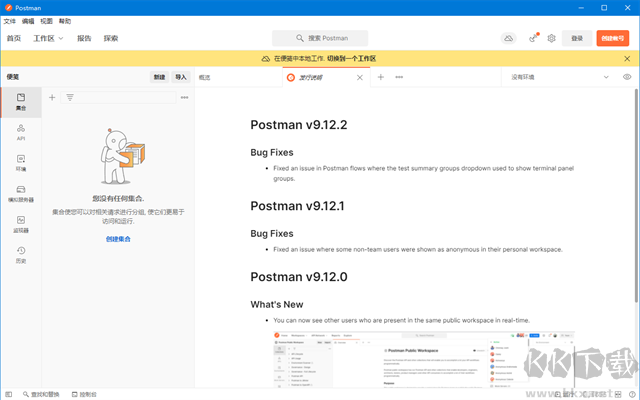Click the 您没有任何集合 message text
640x400 pixels.
[118, 198]
